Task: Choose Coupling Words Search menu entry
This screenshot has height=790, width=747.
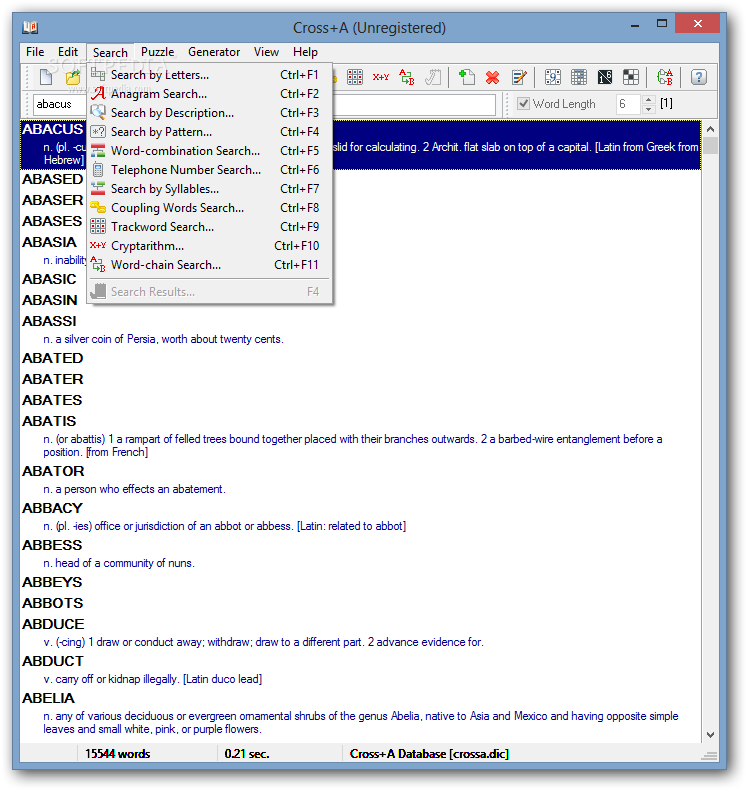Action: coord(210,208)
